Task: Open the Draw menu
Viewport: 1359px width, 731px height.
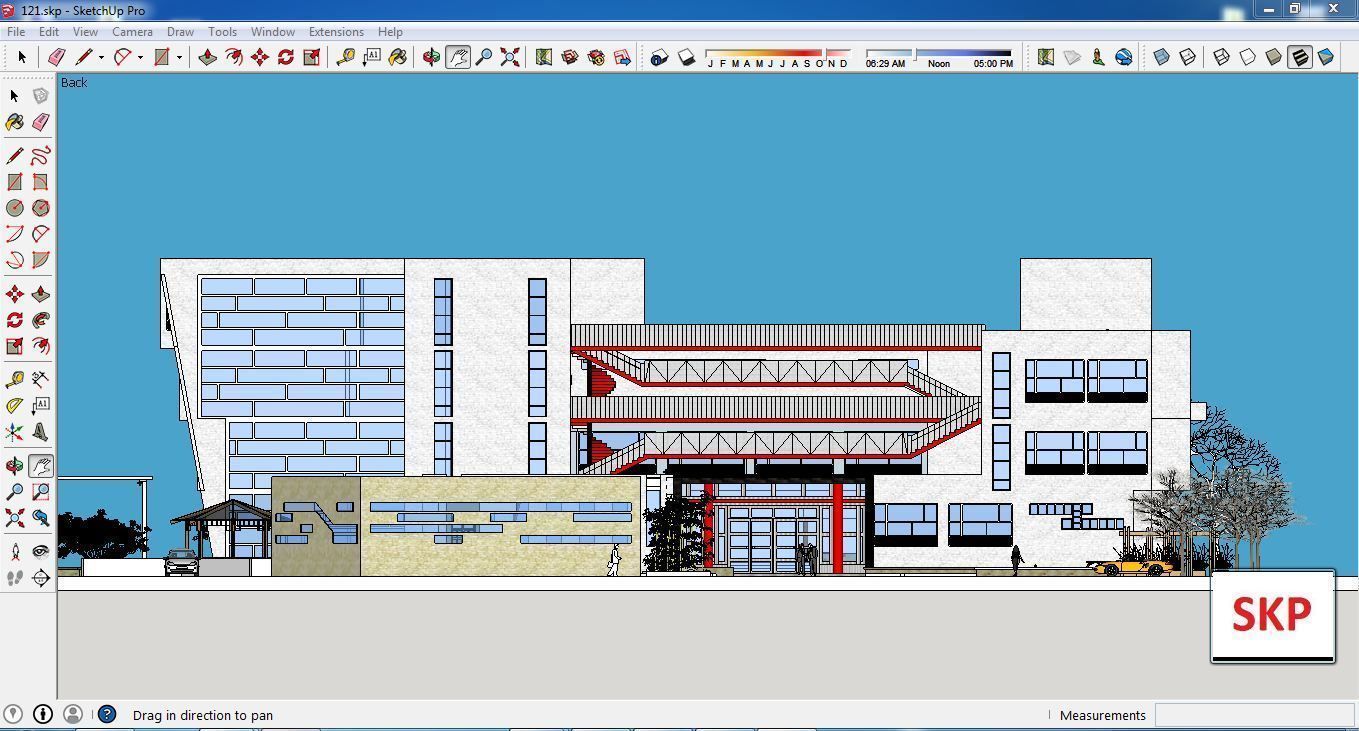Action: click(180, 31)
